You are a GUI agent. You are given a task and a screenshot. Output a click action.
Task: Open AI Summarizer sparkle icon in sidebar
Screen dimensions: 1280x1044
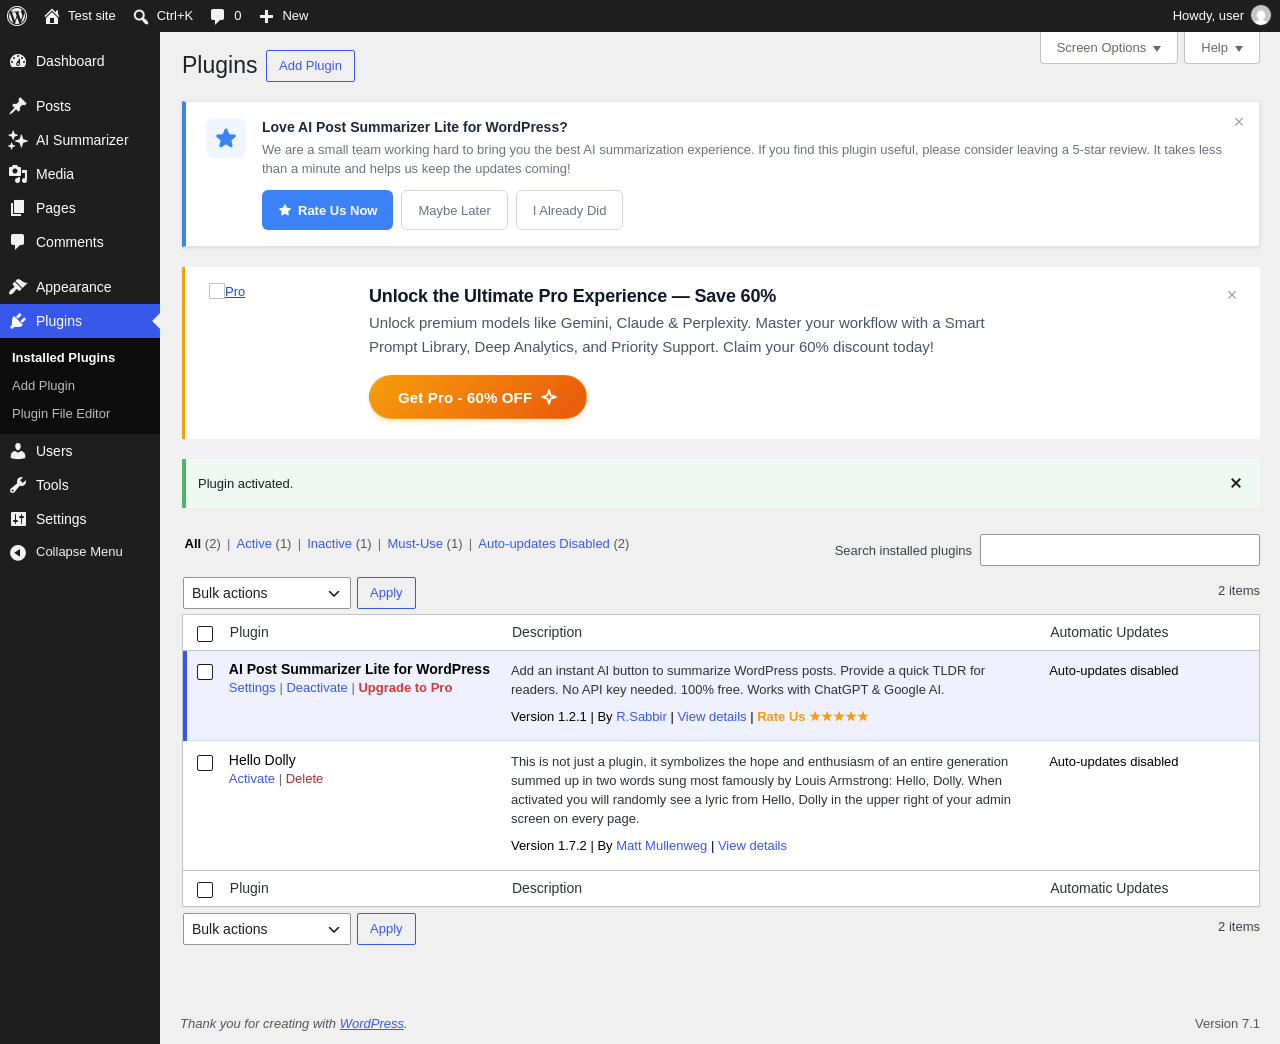click(x=18, y=140)
